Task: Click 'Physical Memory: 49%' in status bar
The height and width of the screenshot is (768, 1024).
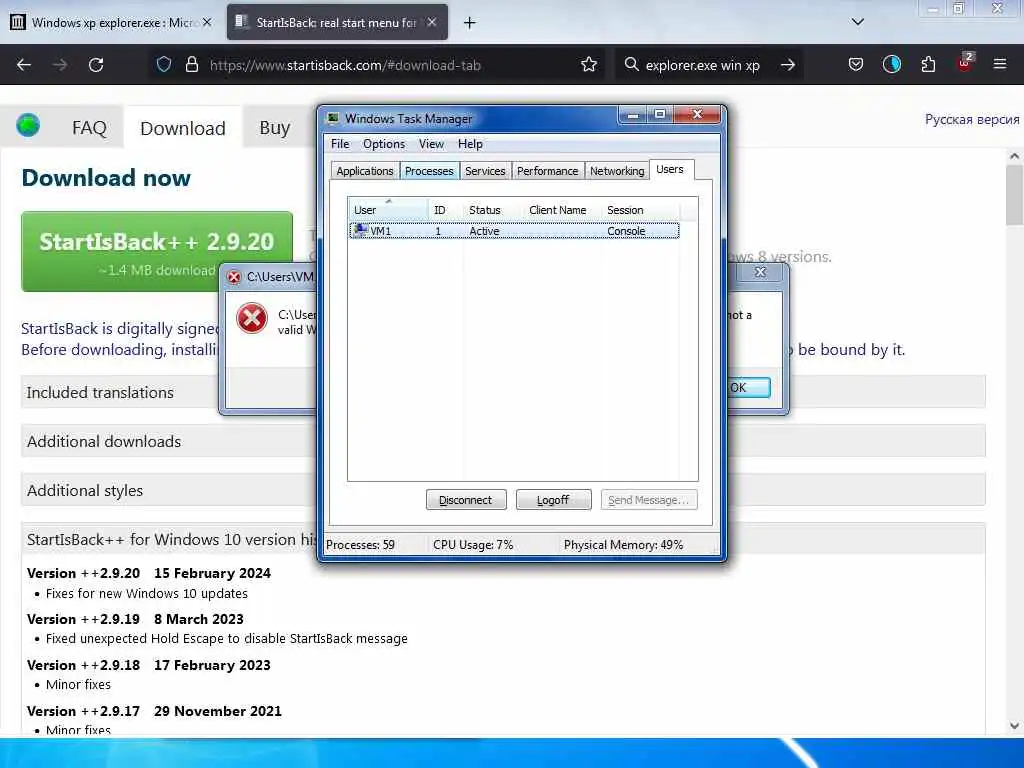Action: tap(623, 545)
